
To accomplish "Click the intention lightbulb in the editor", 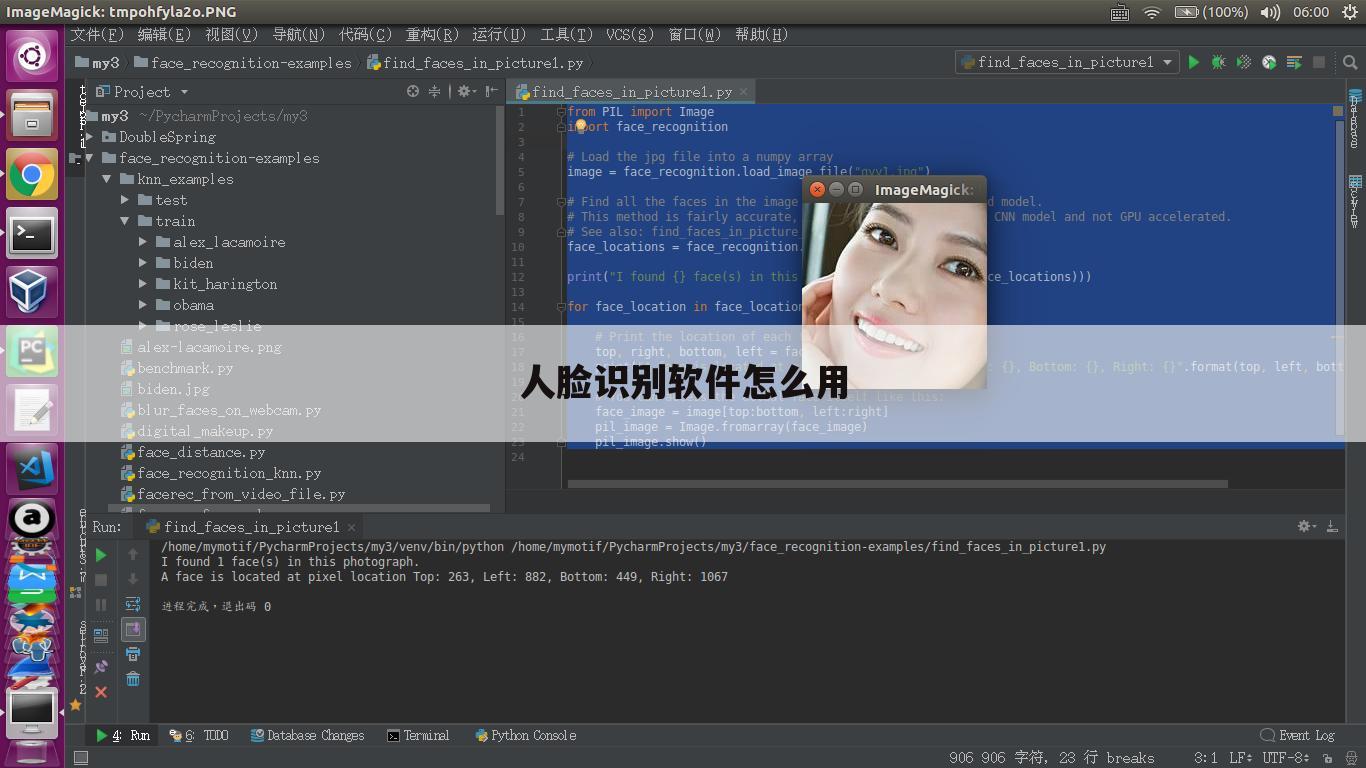I will point(580,126).
